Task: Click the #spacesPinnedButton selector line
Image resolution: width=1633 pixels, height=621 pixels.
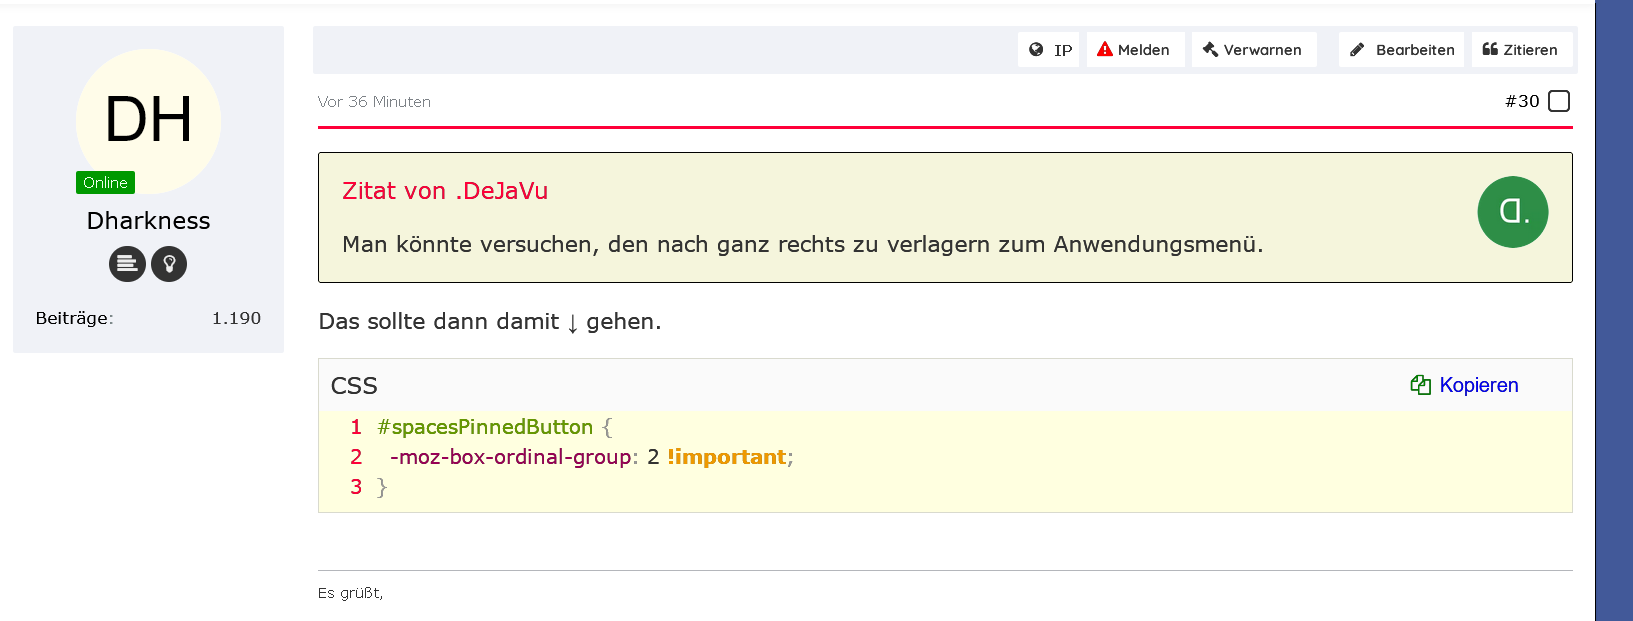Action: (x=485, y=427)
